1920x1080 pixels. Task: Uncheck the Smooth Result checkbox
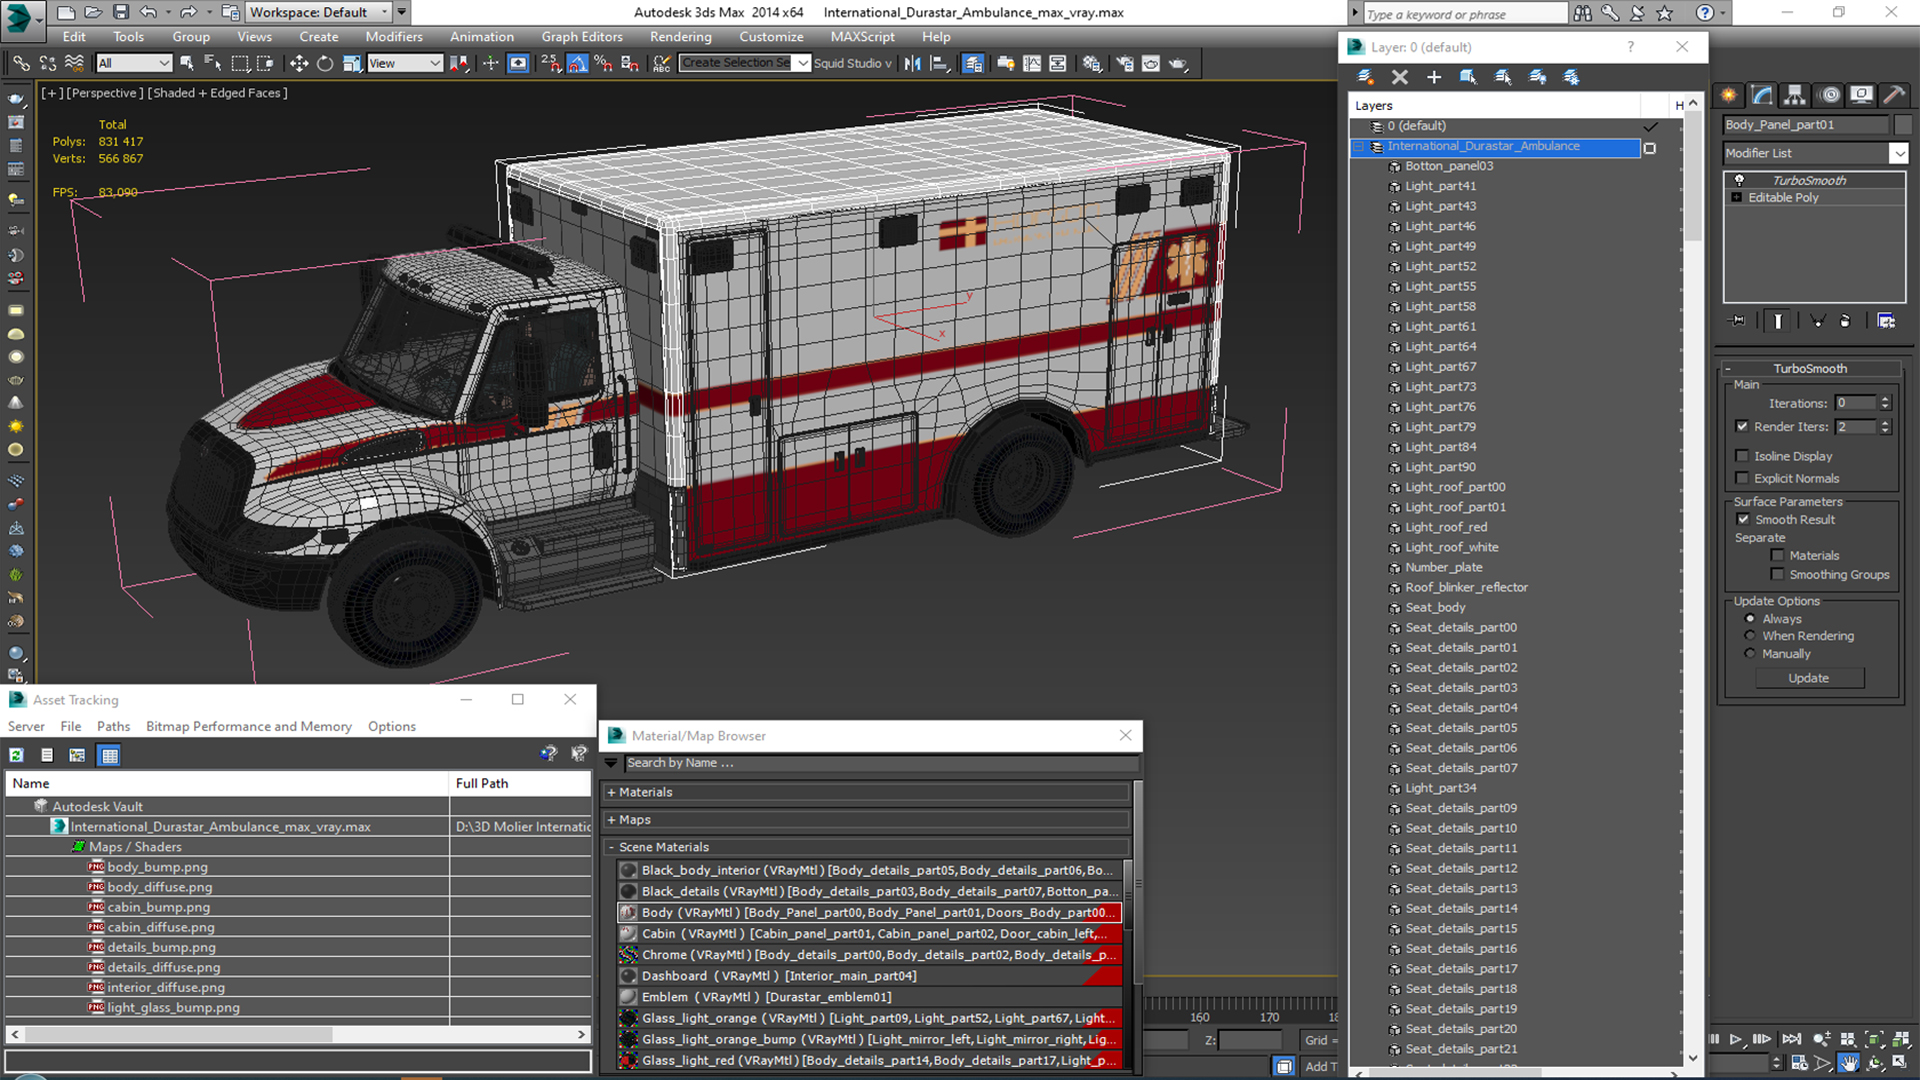point(1743,519)
